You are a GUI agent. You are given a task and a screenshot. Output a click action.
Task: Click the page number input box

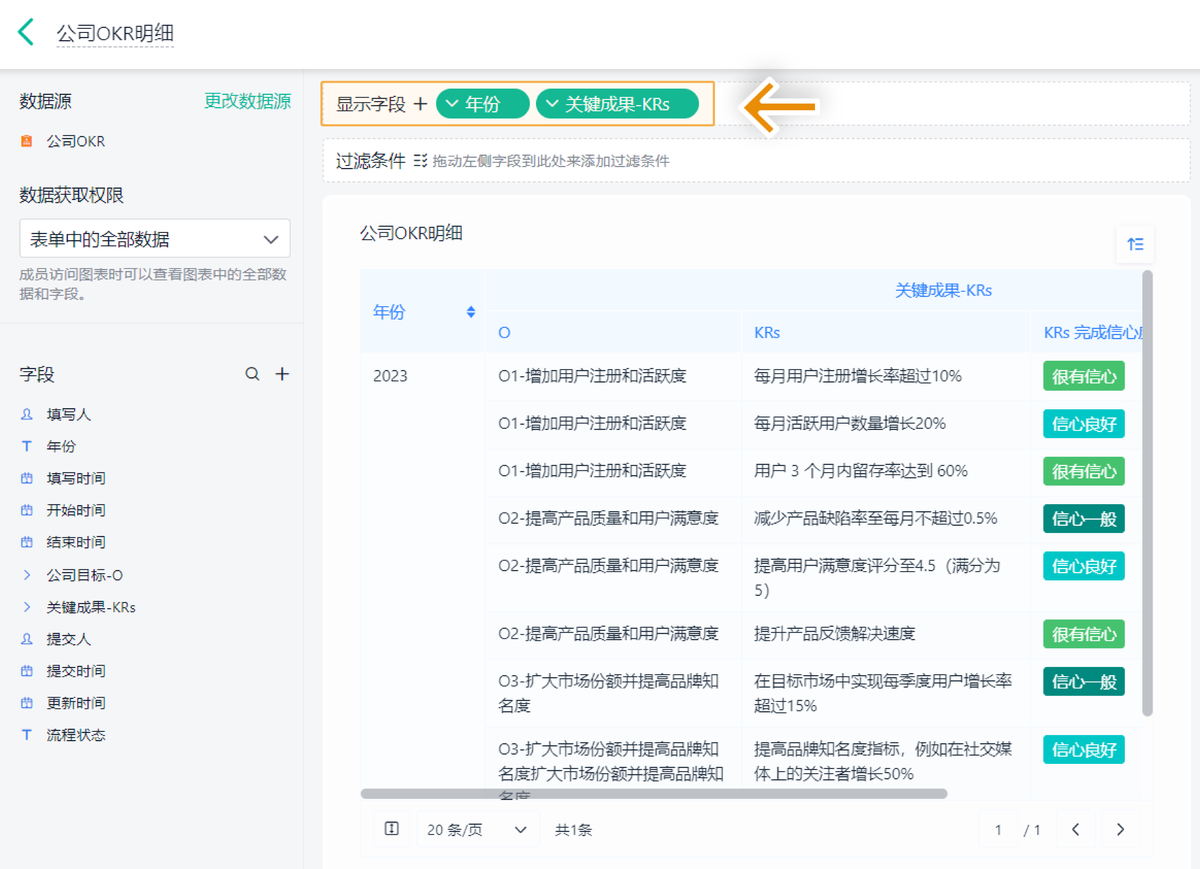[999, 829]
